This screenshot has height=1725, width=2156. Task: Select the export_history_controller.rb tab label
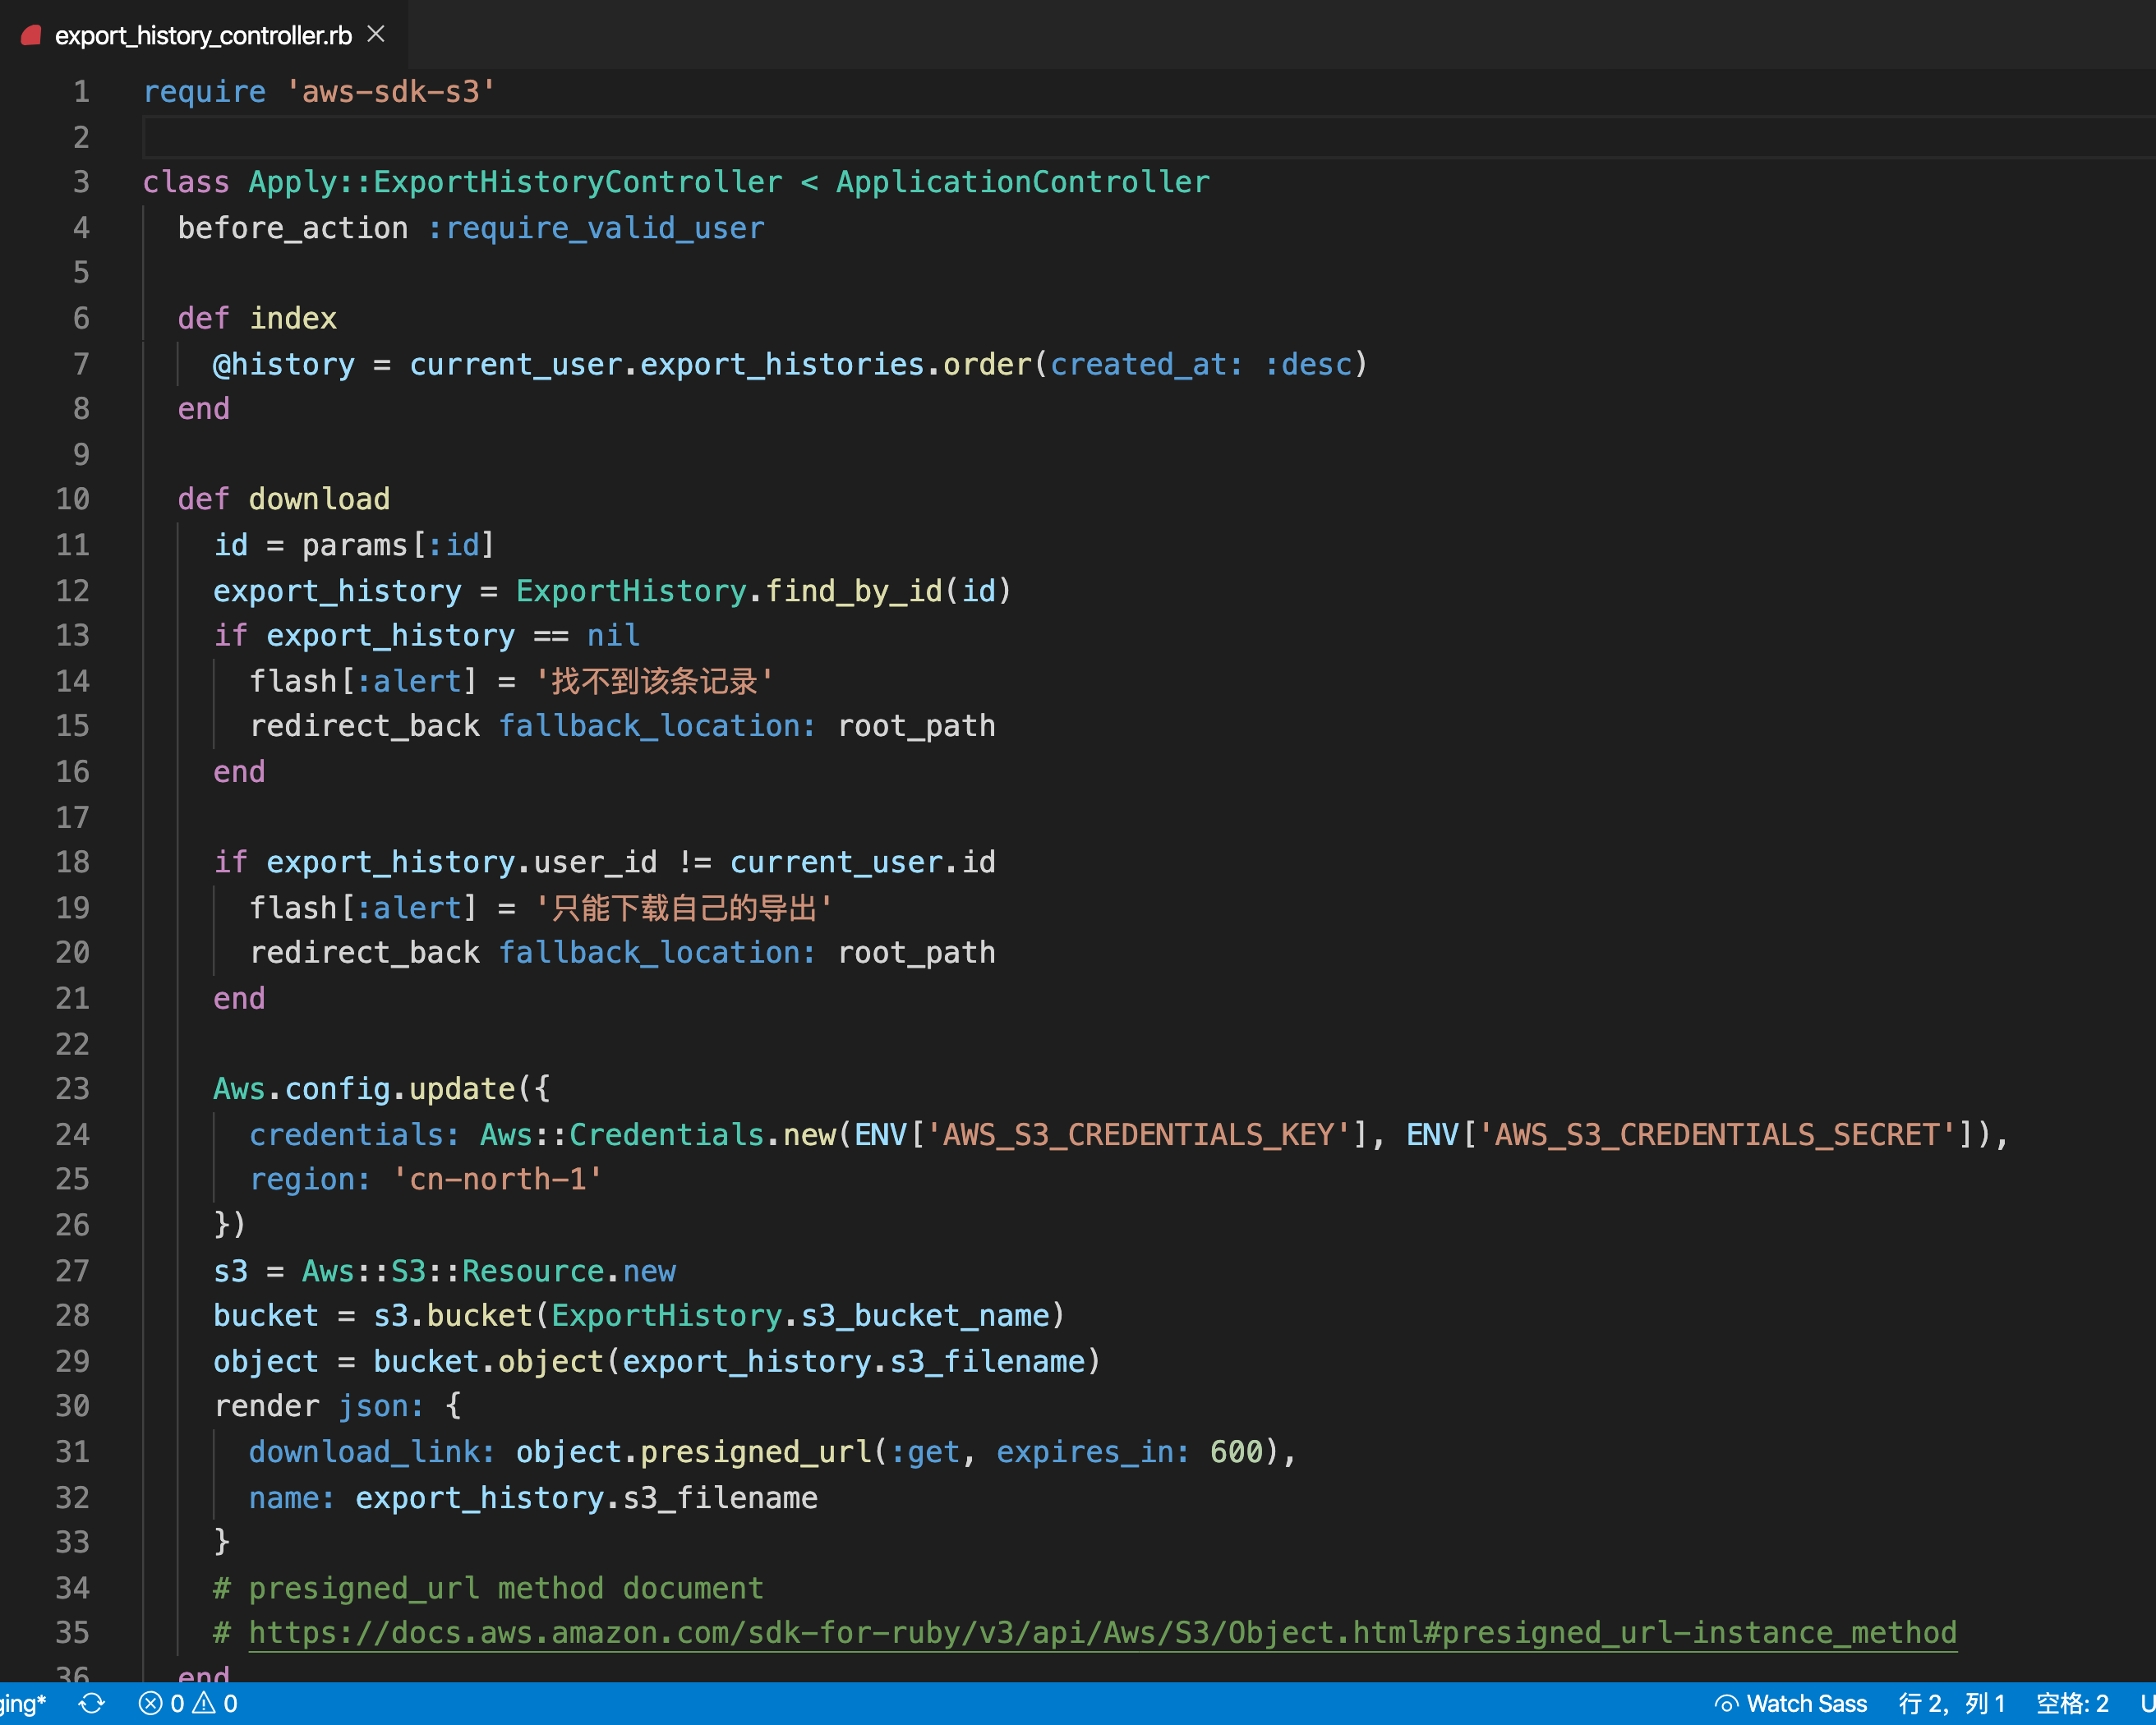[x=203, y=35]
